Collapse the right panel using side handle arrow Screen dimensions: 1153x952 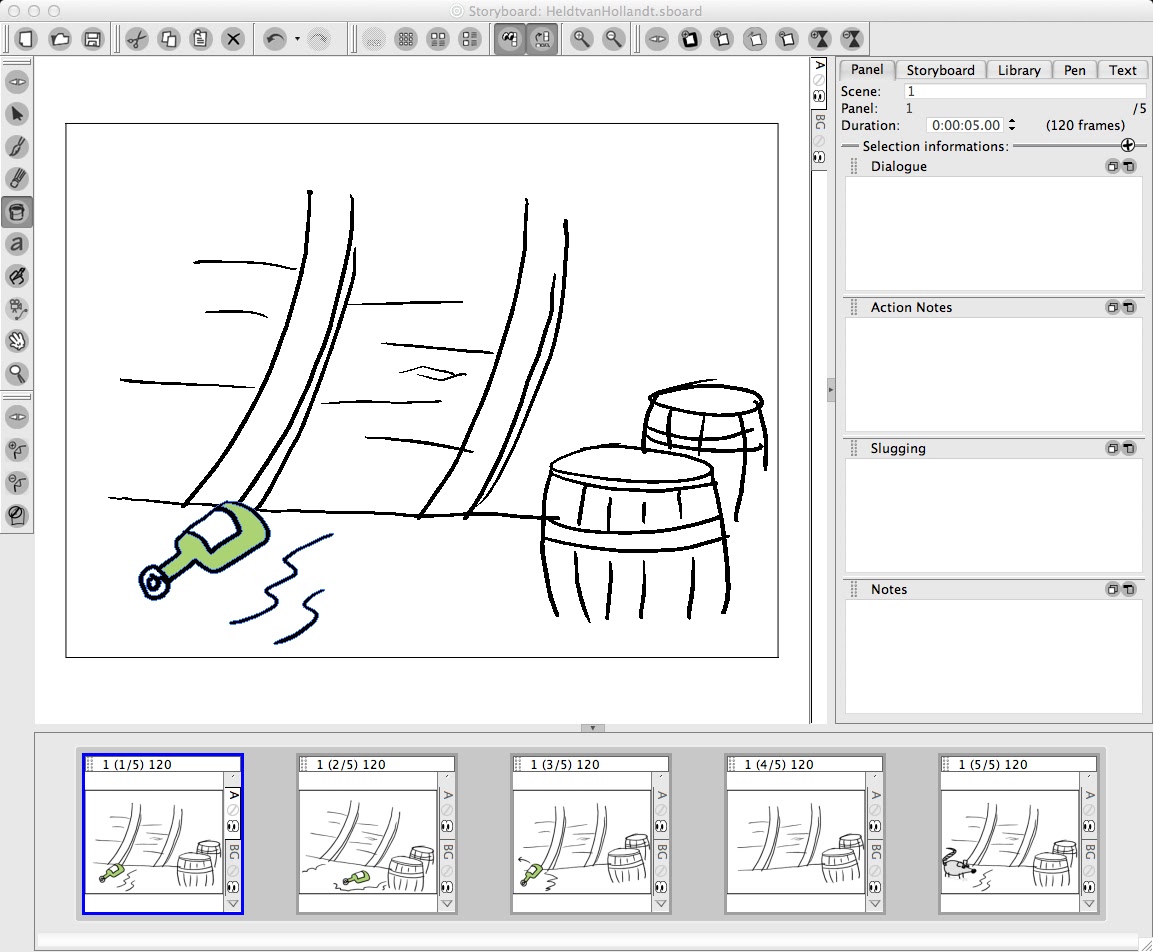(830, 389)
